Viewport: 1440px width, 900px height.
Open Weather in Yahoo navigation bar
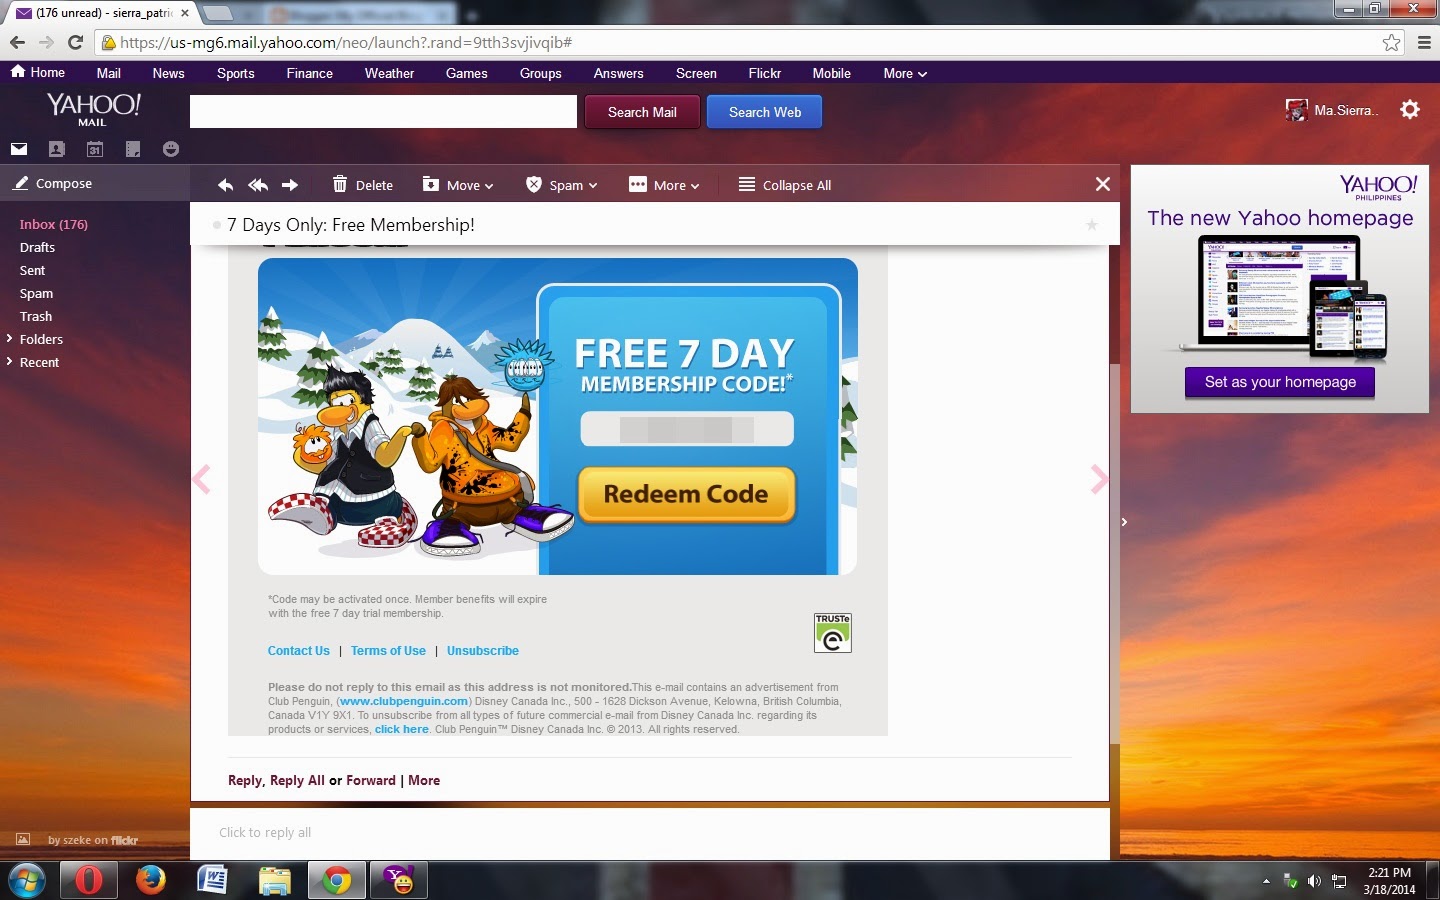389,73
